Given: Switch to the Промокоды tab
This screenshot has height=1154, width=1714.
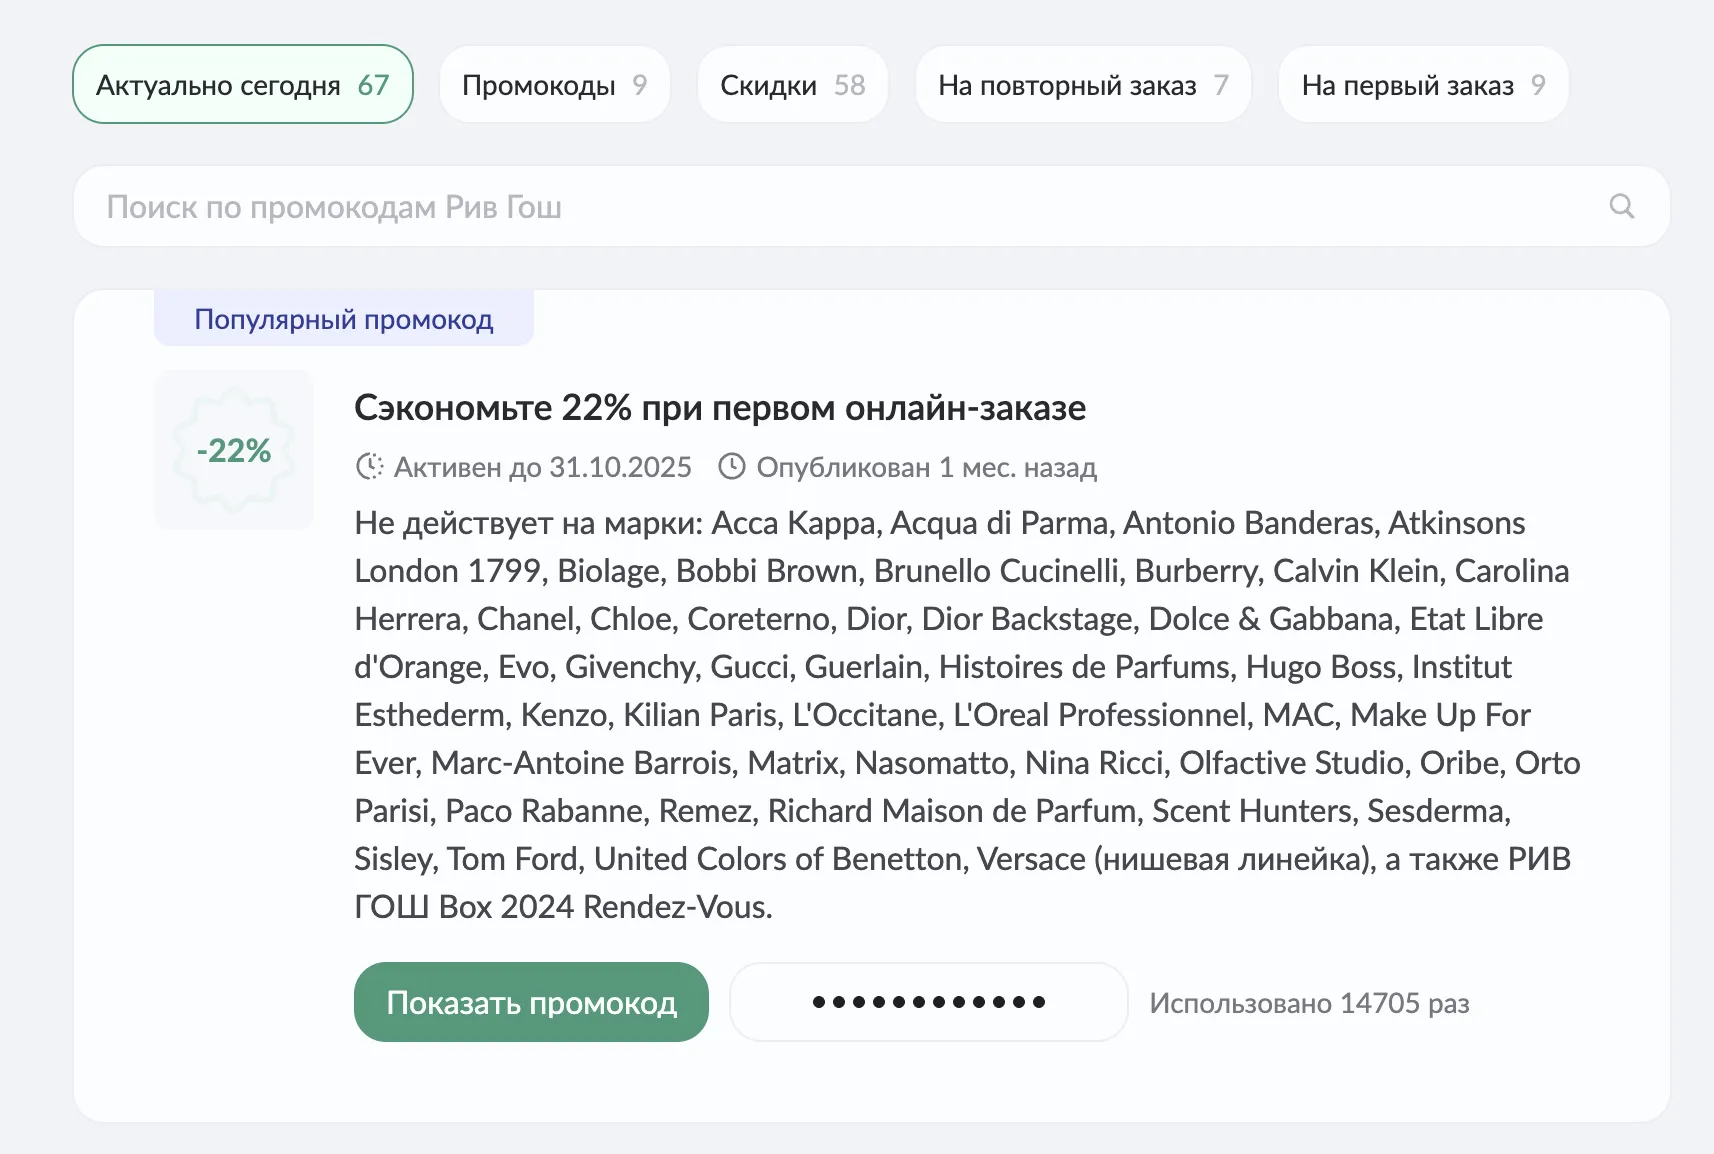Looking at the screenshot, I should click(x=554, y=85).
